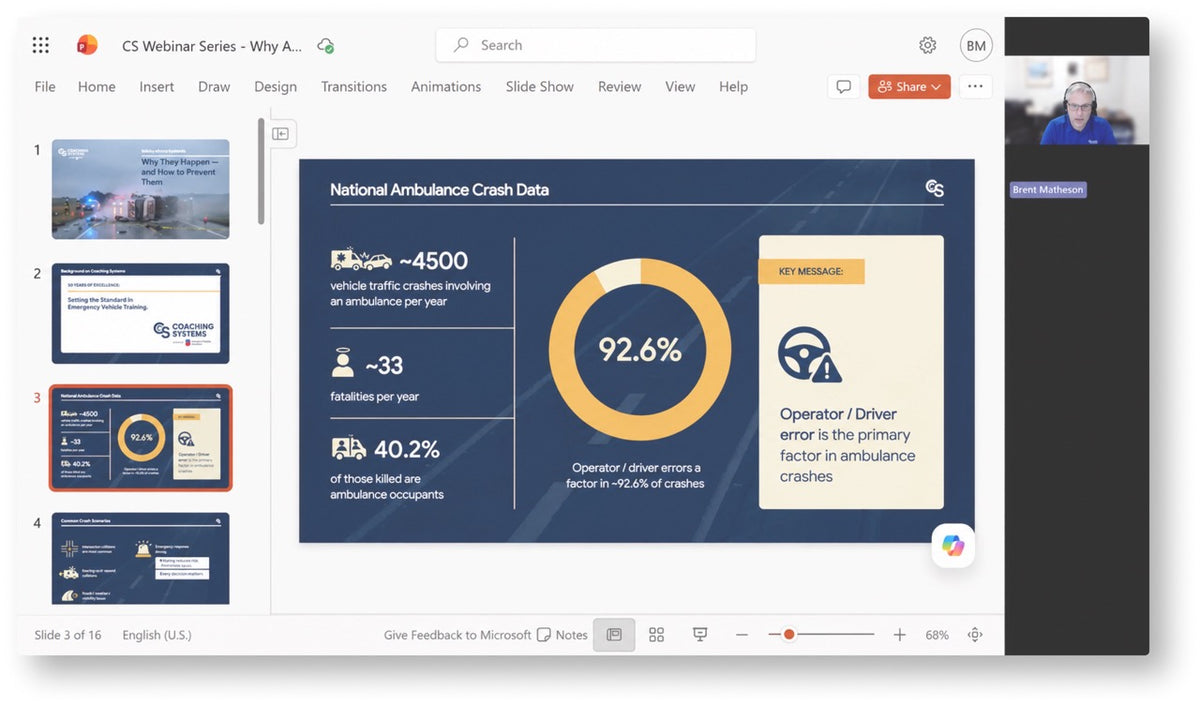
Task: Click the zoom out minus icon
Action: click(742, 635)
